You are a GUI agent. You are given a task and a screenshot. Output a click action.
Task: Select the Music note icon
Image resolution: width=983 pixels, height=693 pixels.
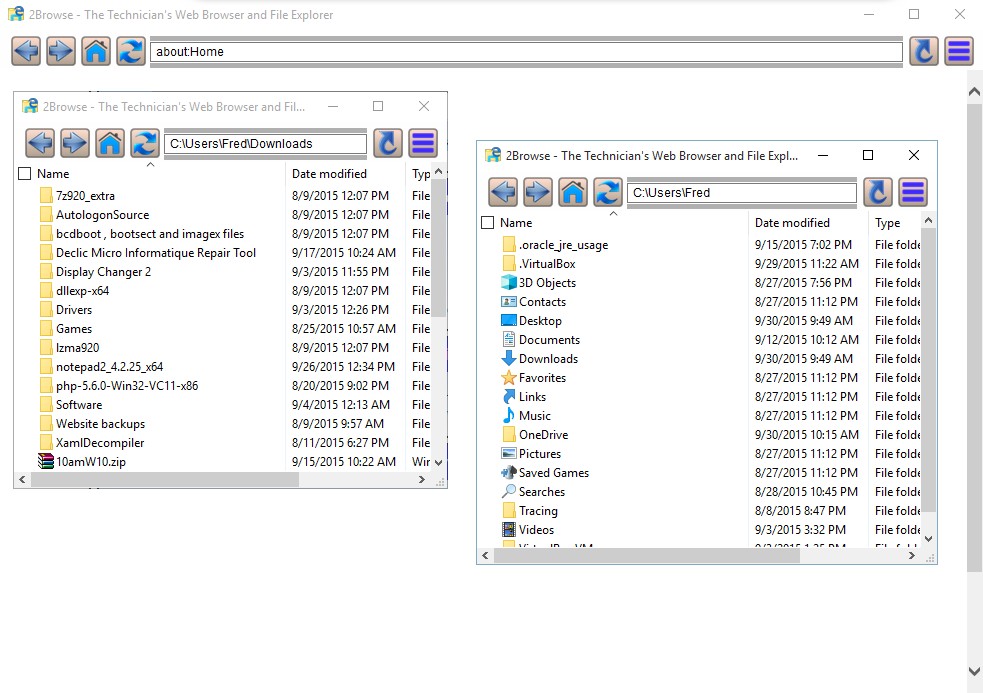509,415
